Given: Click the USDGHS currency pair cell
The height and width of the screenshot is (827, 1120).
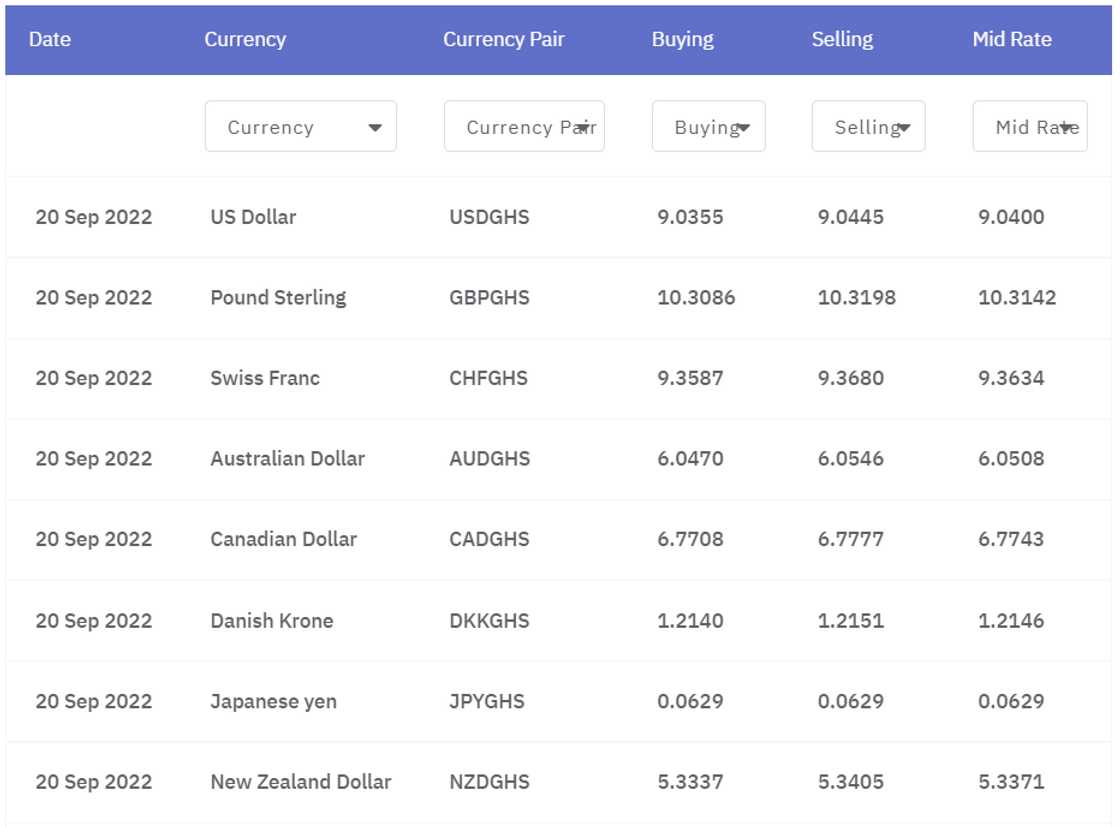Looking at the screenshot, I should point(488,217).
